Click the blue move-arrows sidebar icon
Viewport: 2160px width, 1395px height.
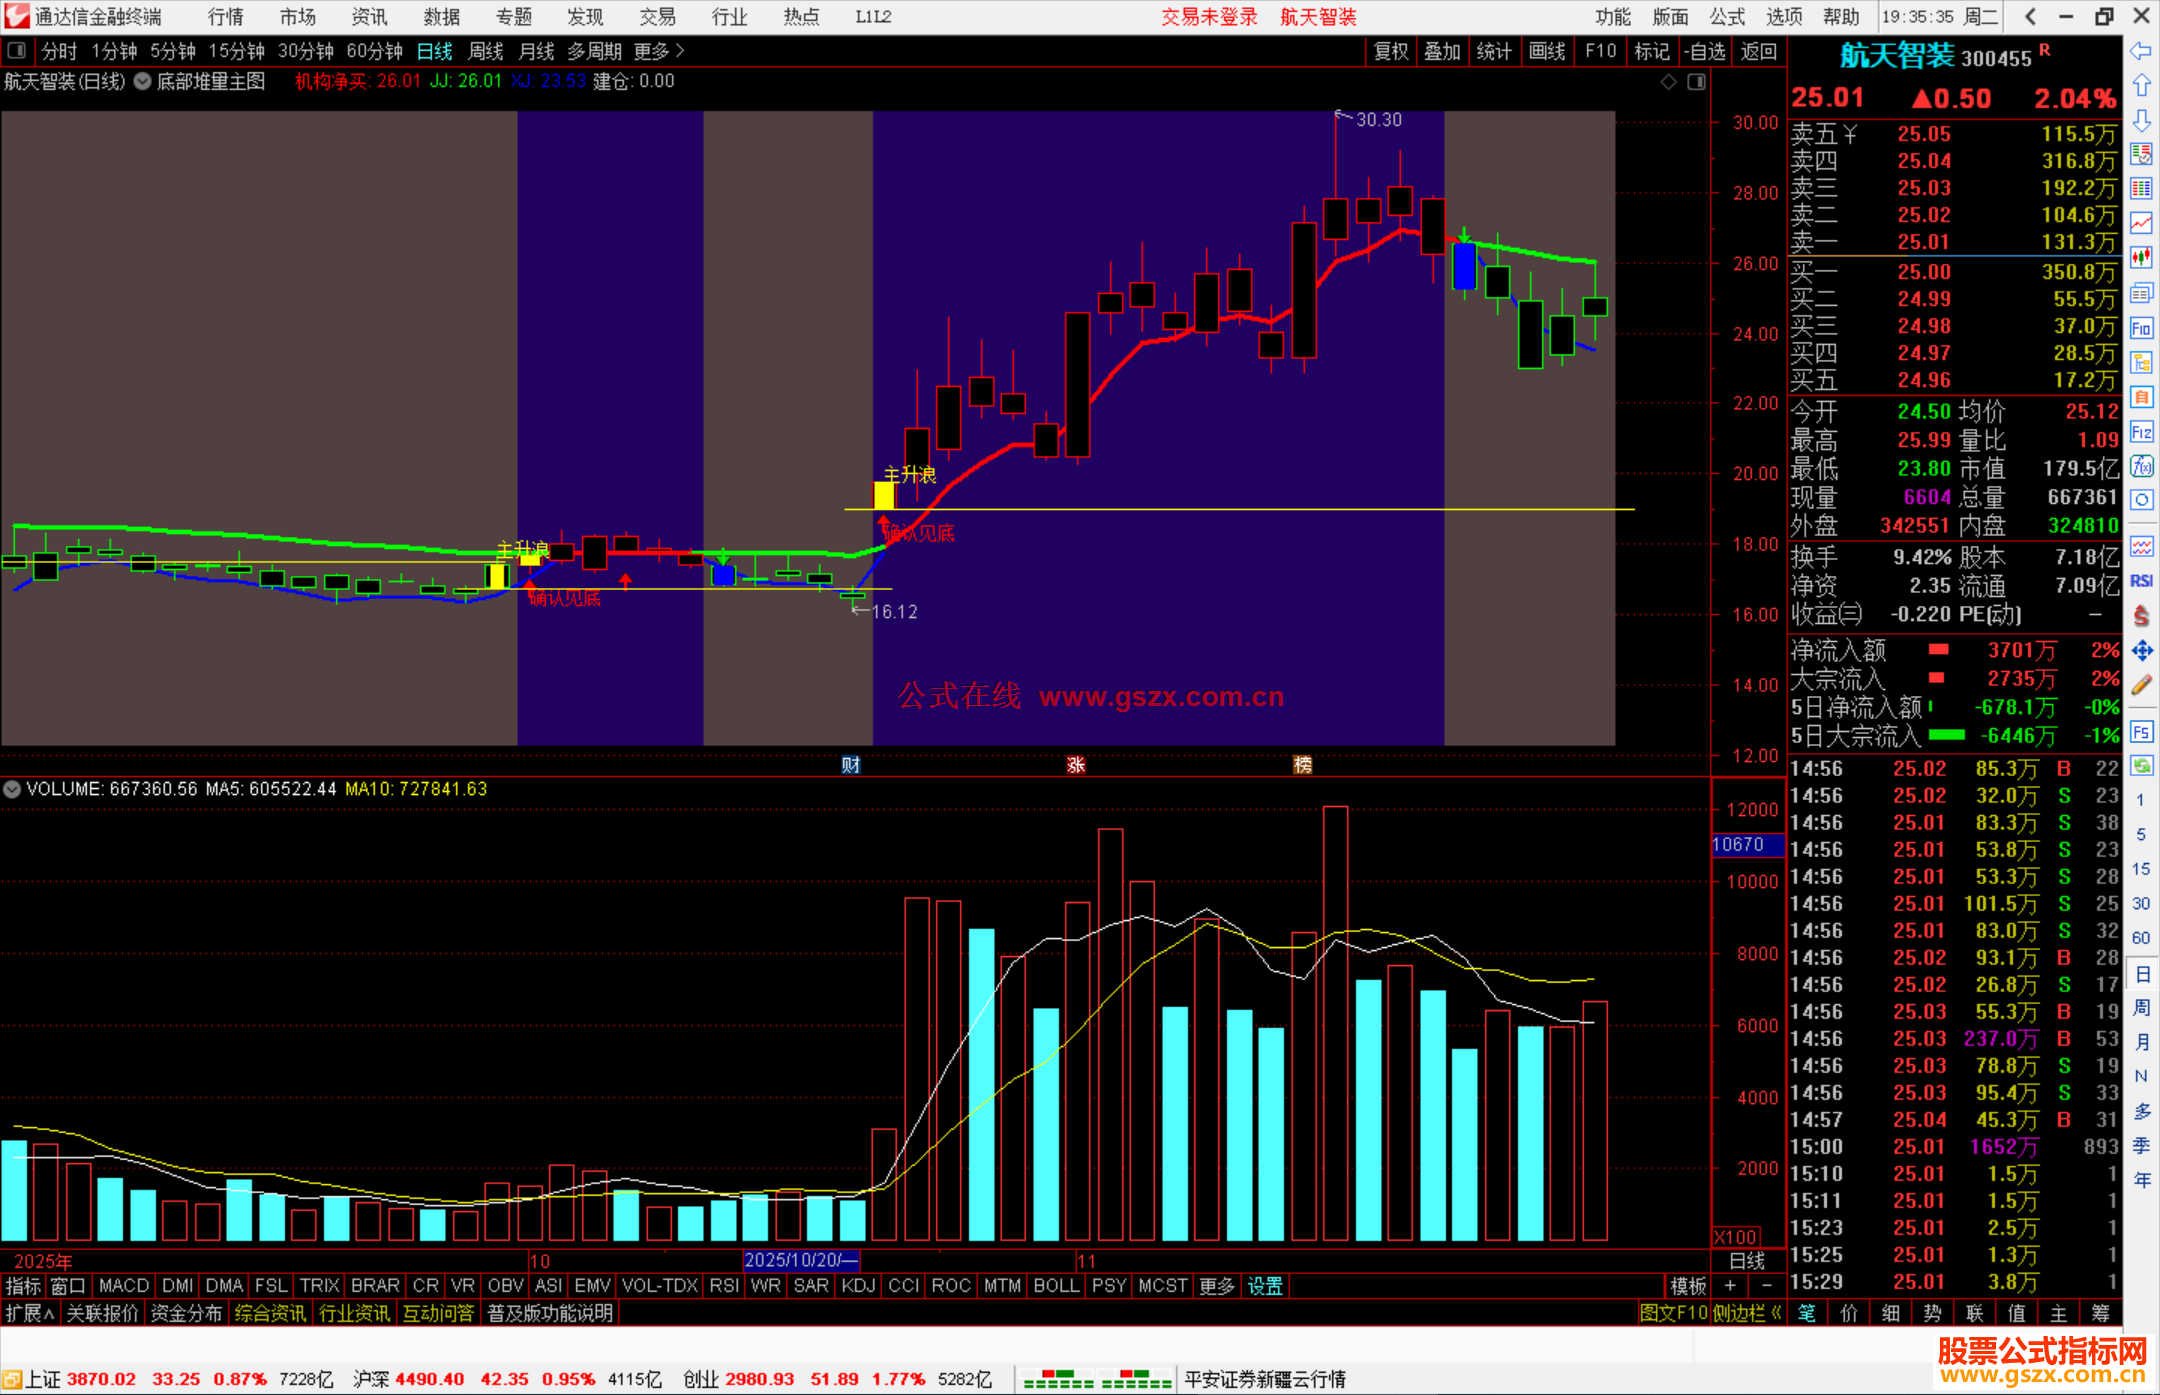[2141, 651]
